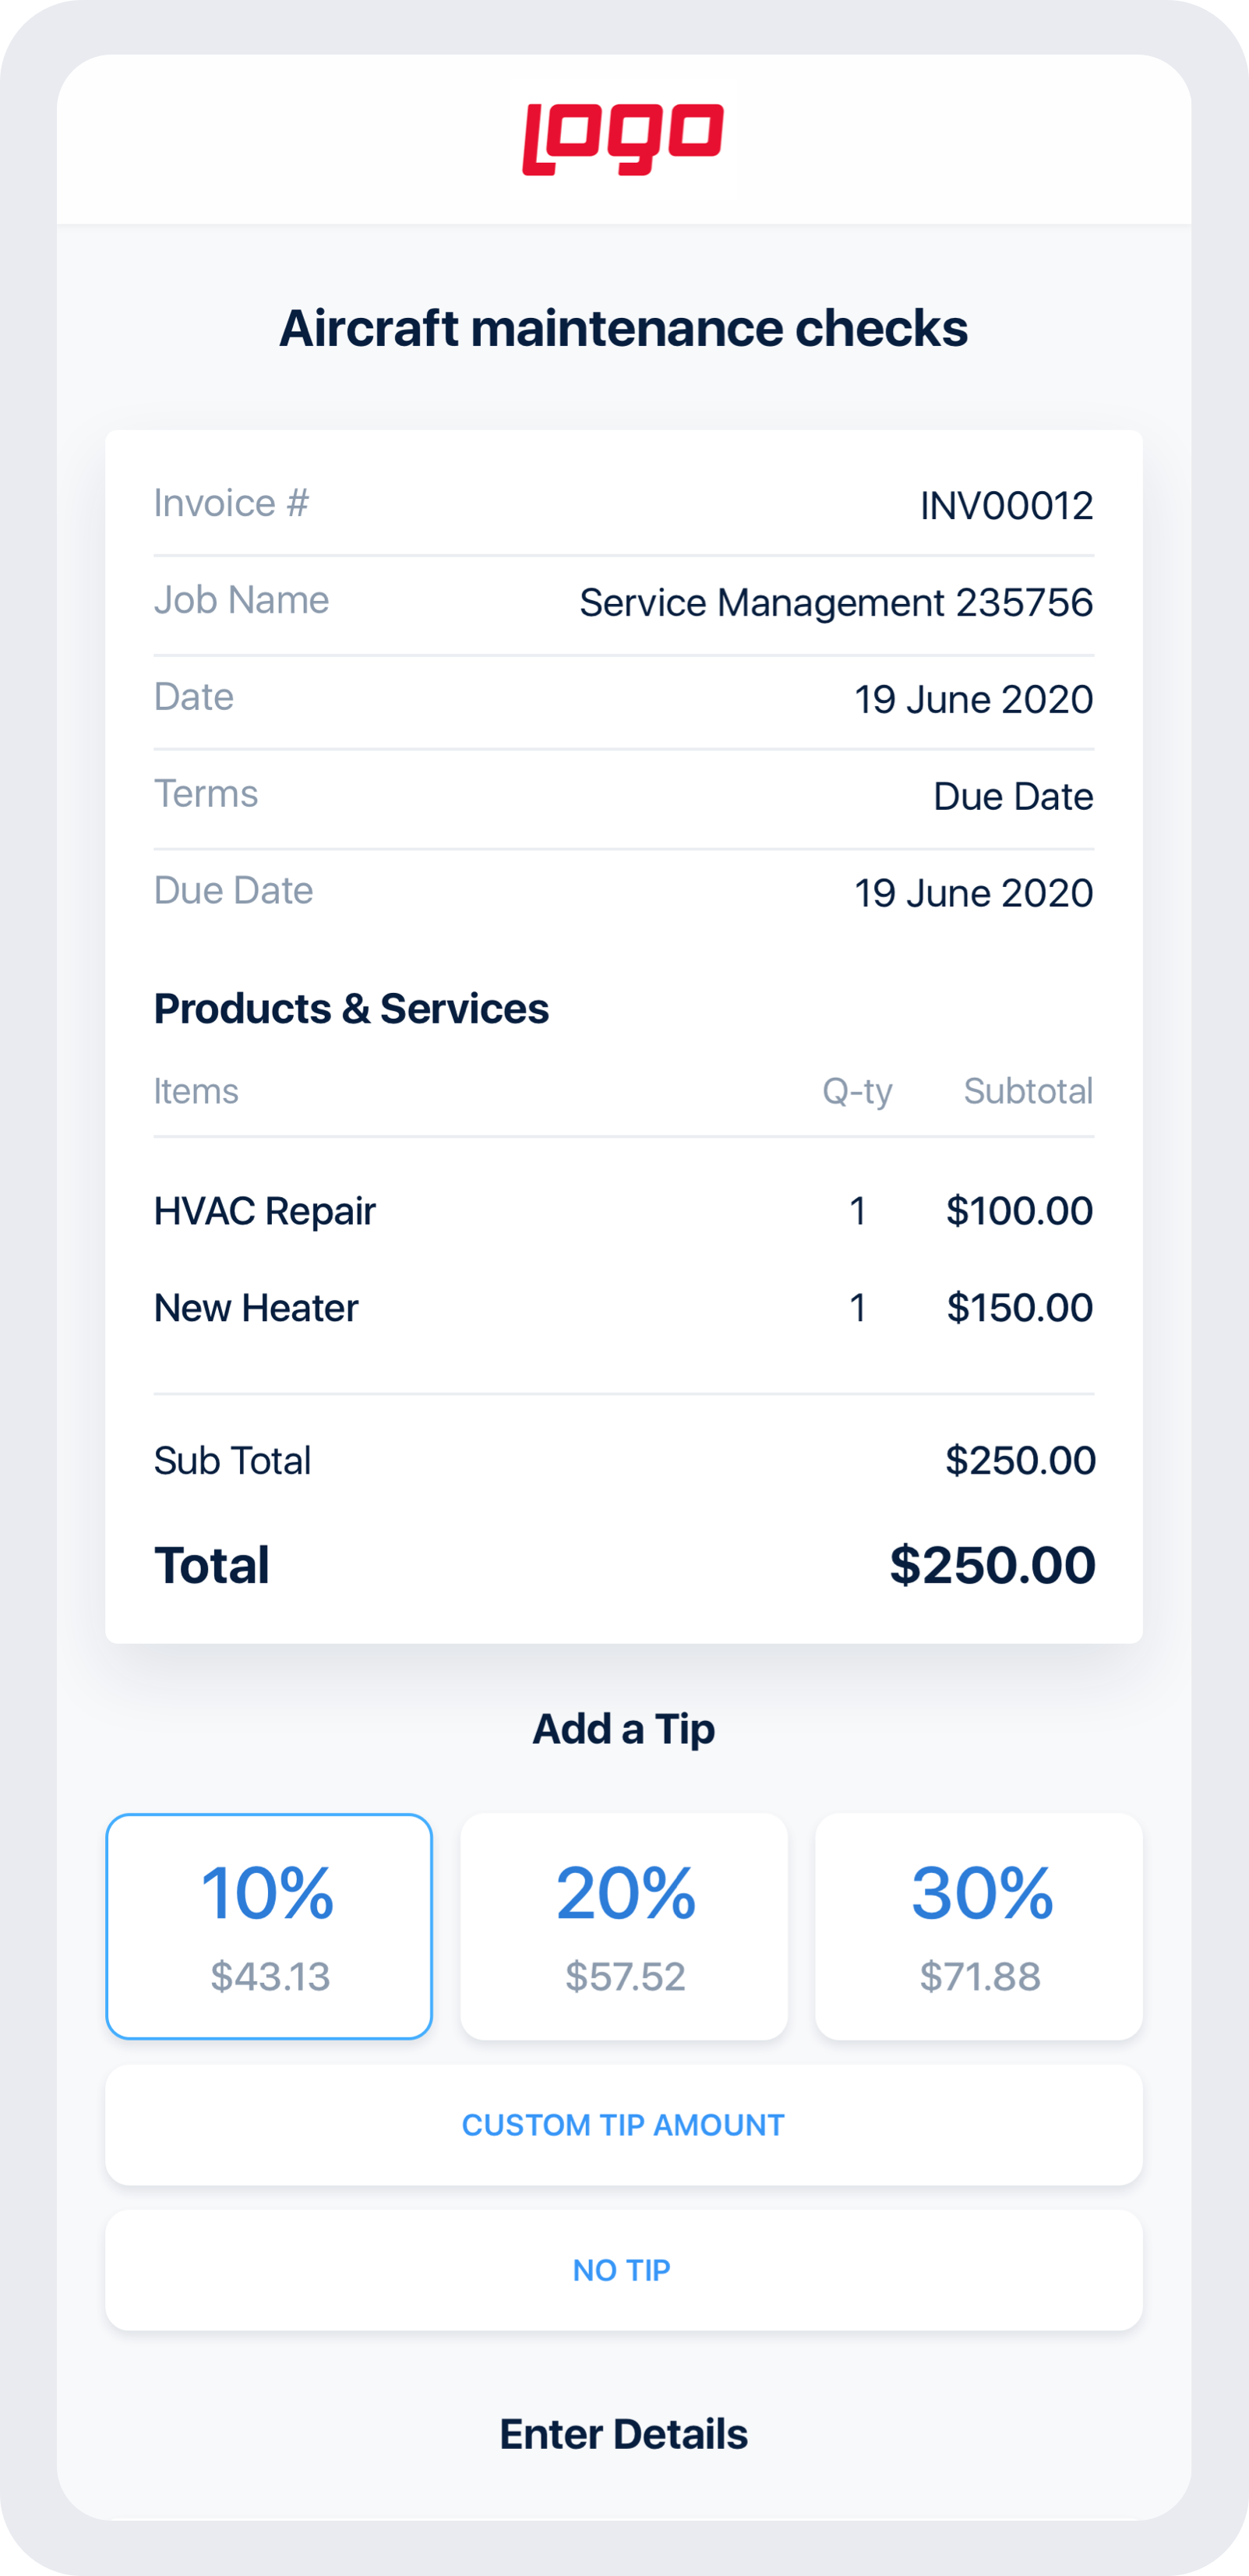
Task: Click the New Heater line item
Action: [256, 1308]
